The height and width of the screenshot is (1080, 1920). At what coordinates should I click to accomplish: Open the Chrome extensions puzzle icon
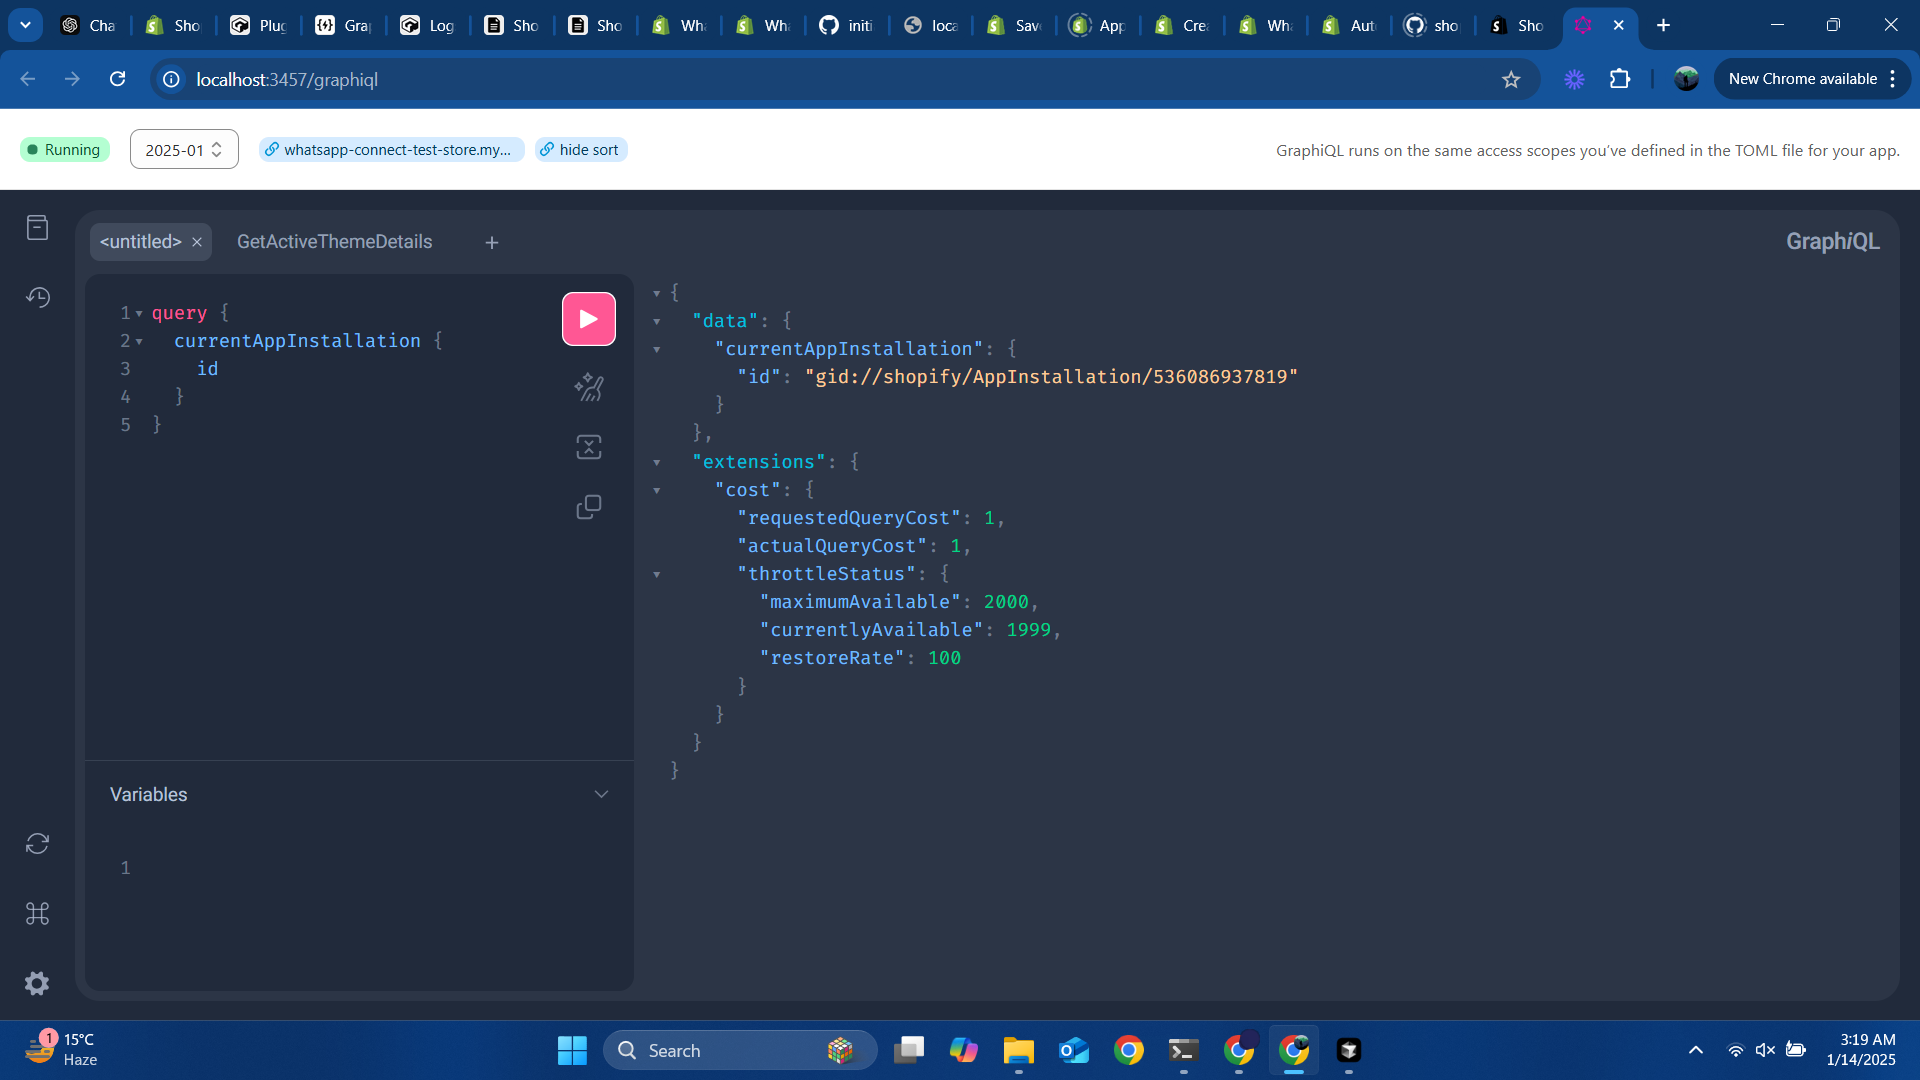click(1620, 79)
